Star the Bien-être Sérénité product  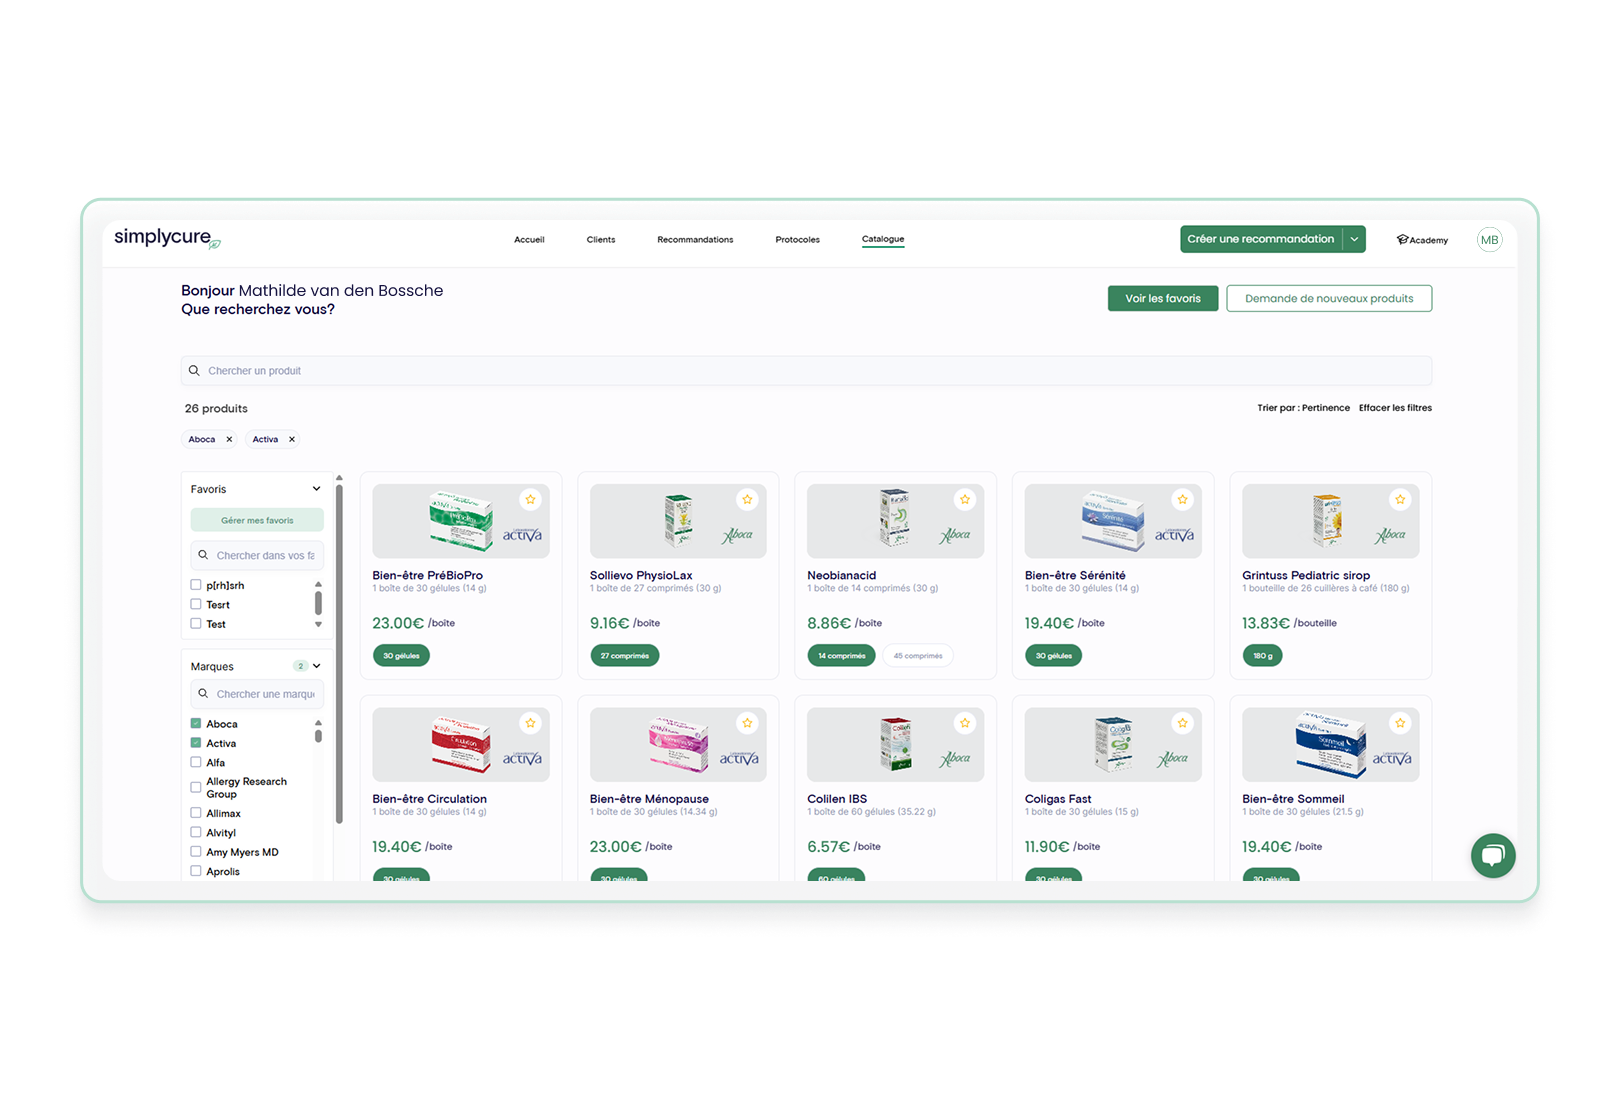coord(1182,500)
